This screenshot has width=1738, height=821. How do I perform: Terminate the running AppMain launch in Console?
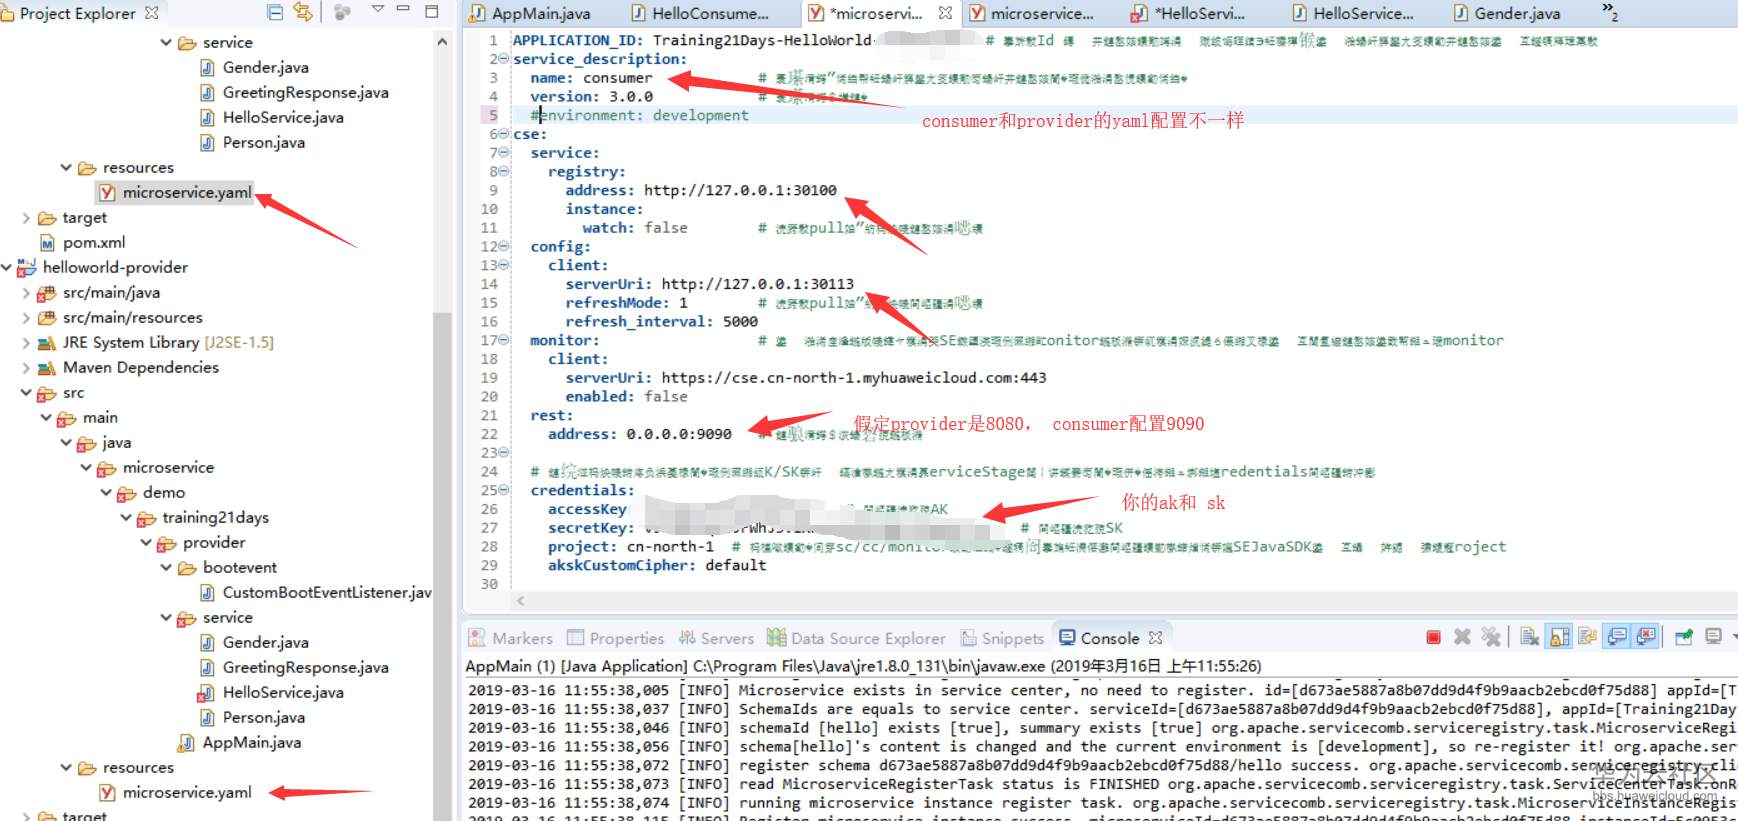tap(1433, 637)
